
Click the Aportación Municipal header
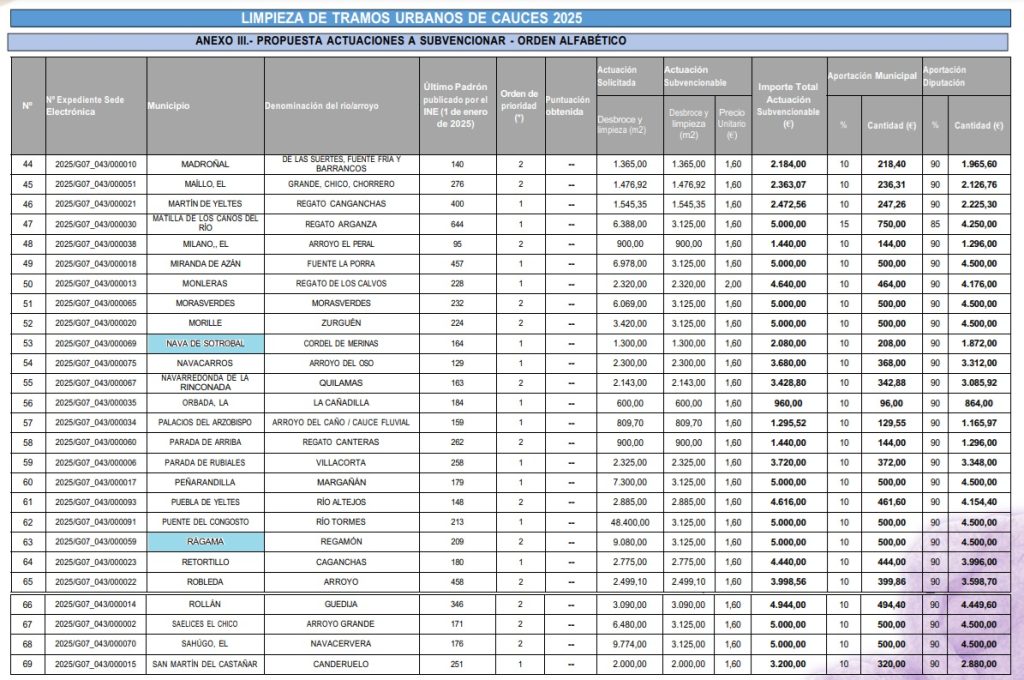pos(872,76)
